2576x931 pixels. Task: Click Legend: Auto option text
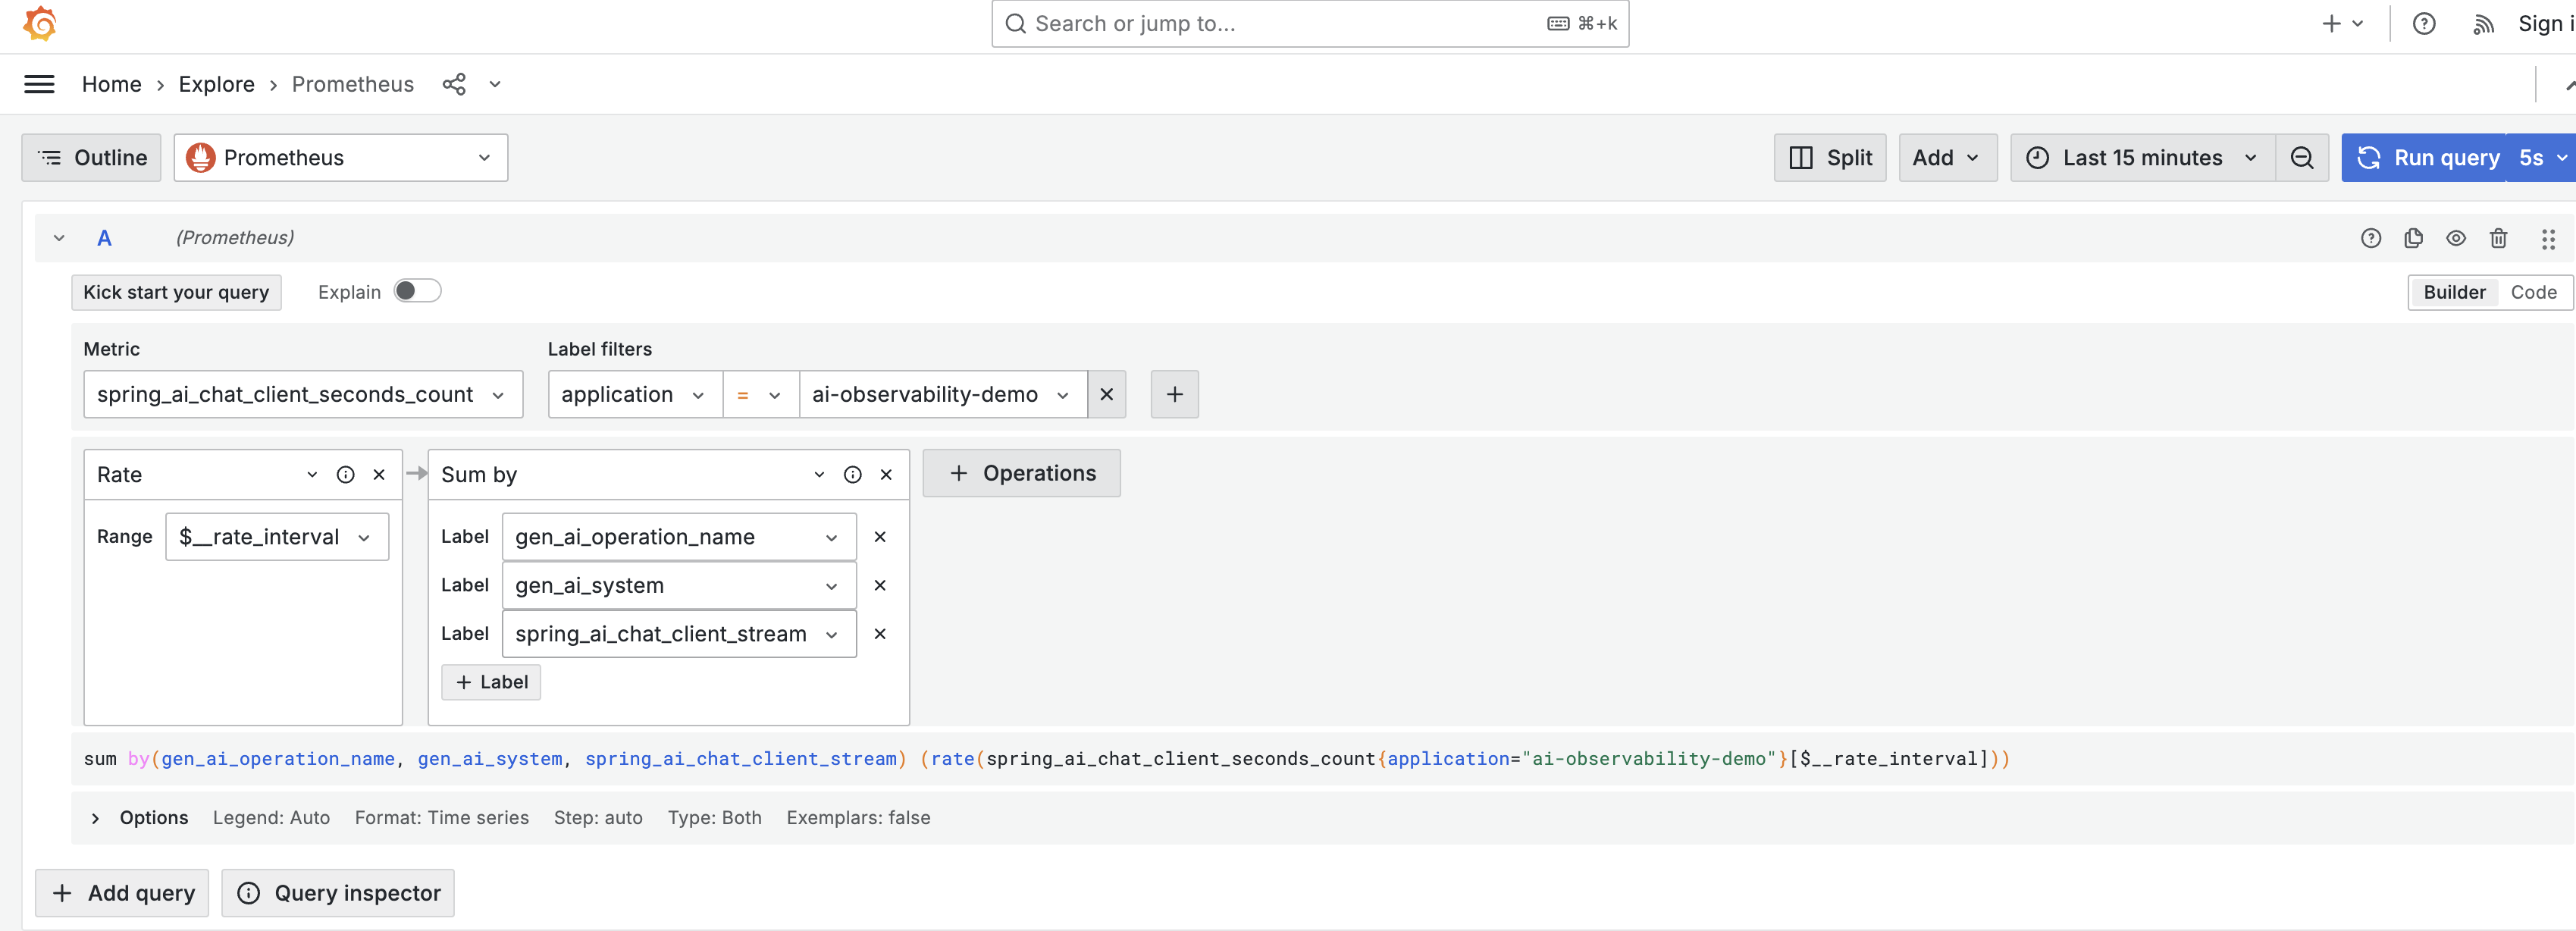[271, 818]
